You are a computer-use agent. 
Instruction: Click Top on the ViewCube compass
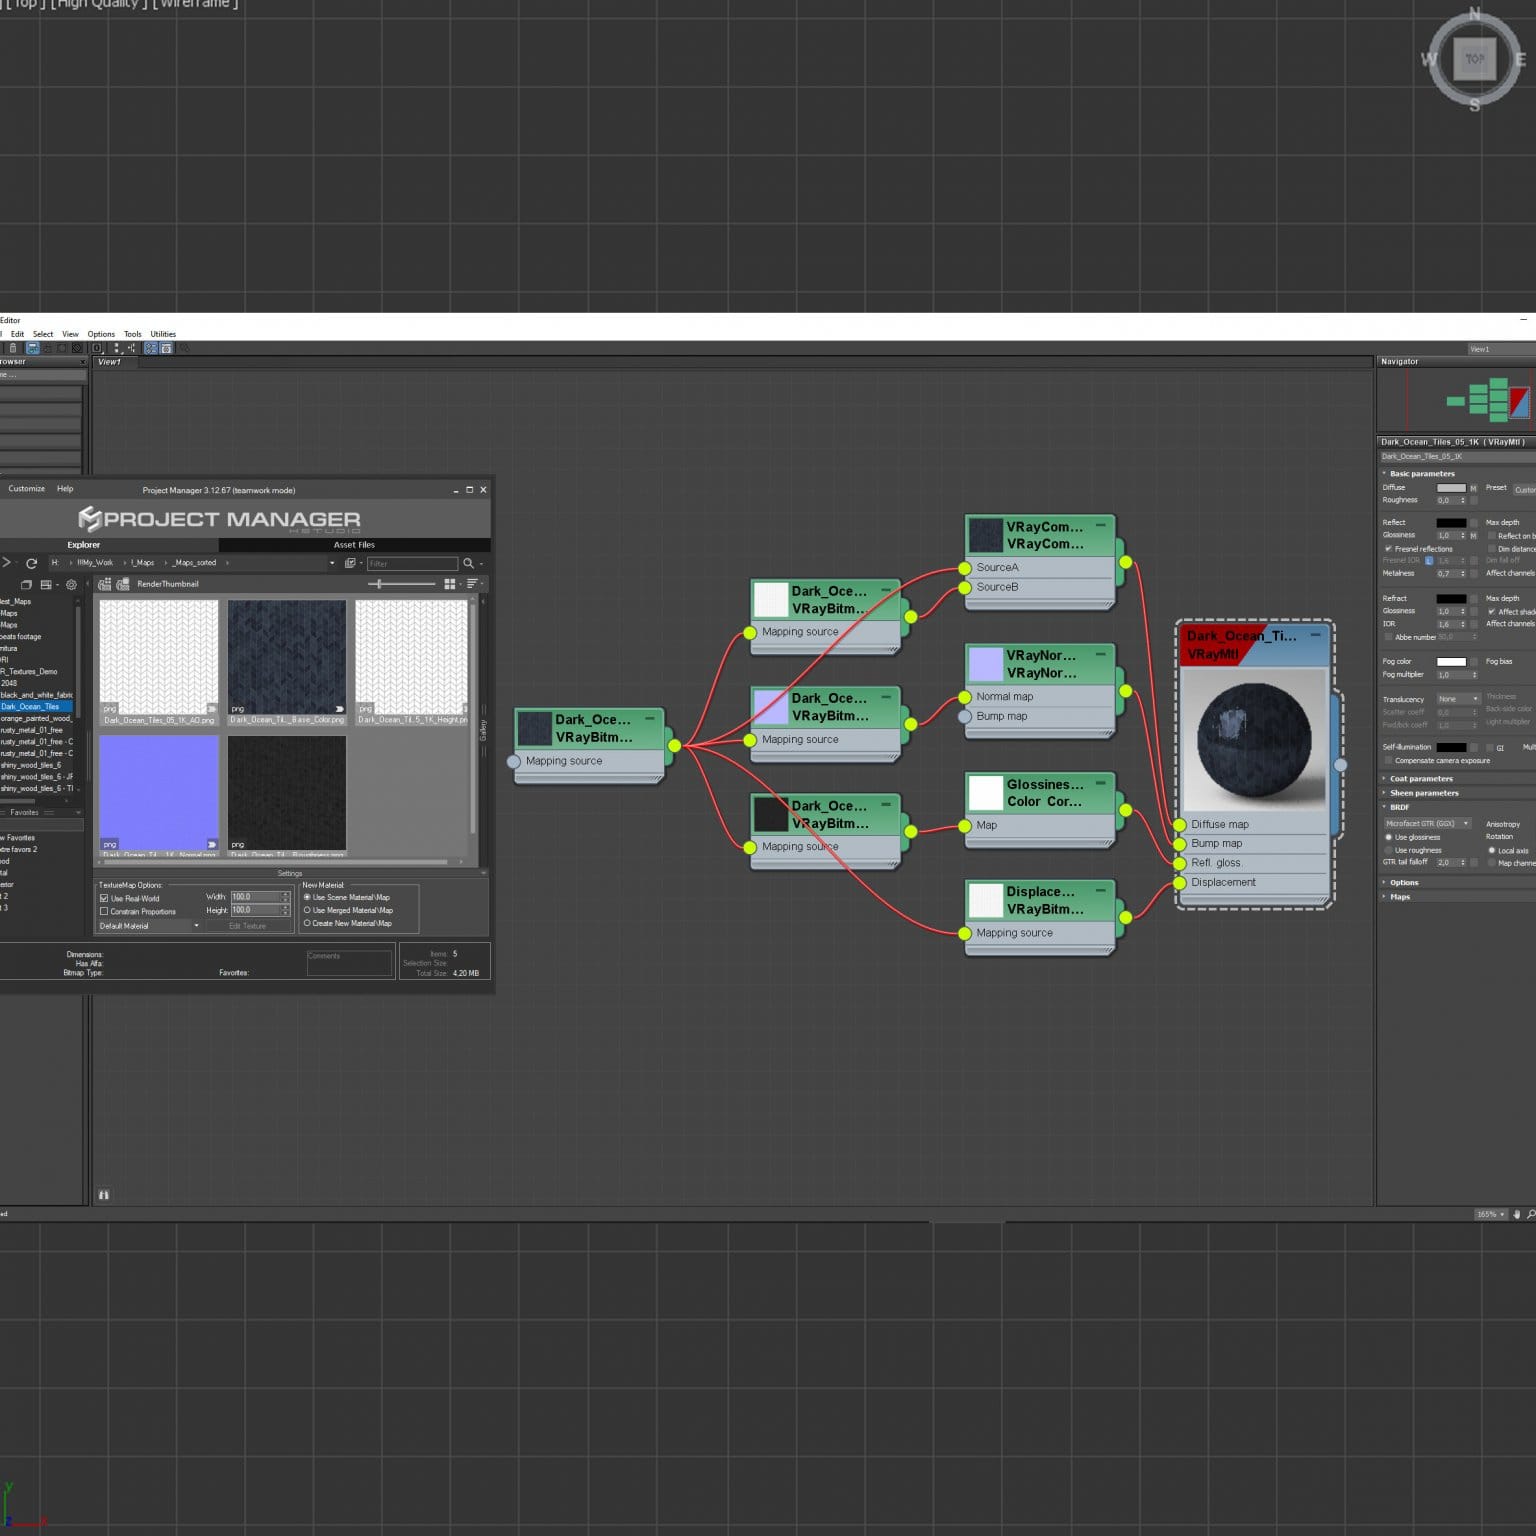click(x=1474, y=60)
